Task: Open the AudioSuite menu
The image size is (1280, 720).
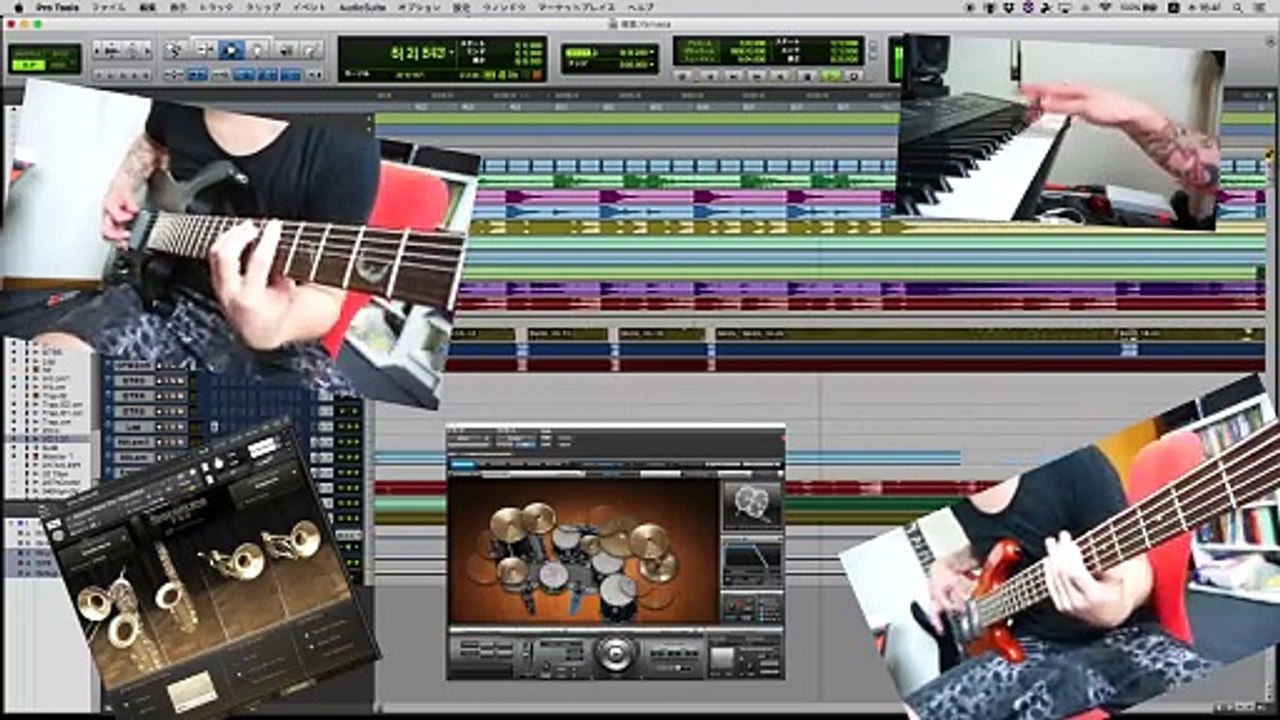Action: (361, 7)
